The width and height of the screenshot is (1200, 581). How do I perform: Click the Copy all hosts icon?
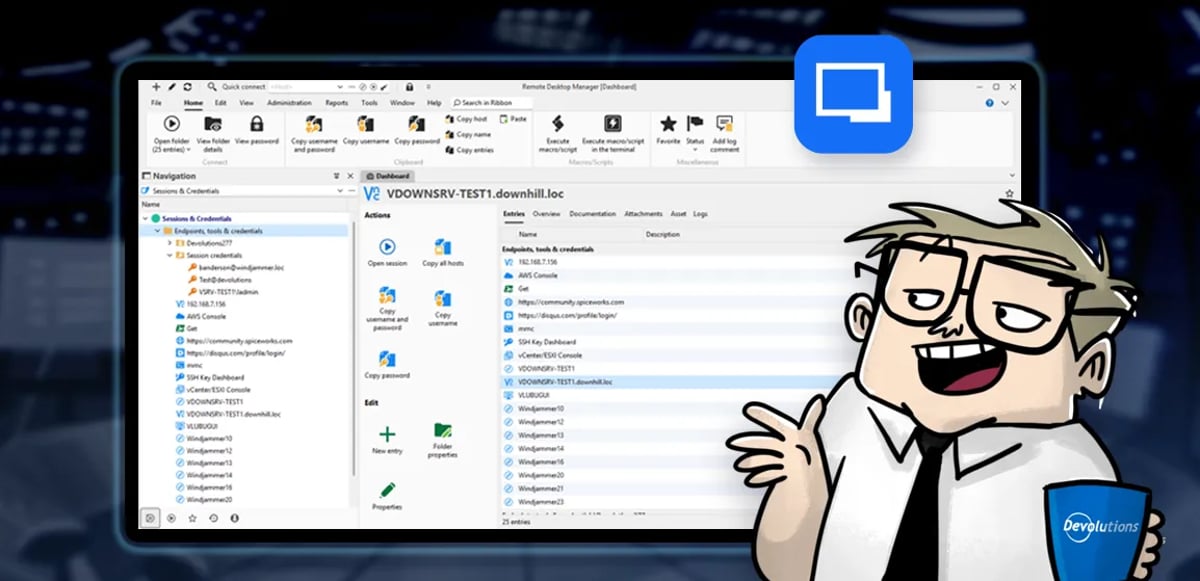click(443, 246)
